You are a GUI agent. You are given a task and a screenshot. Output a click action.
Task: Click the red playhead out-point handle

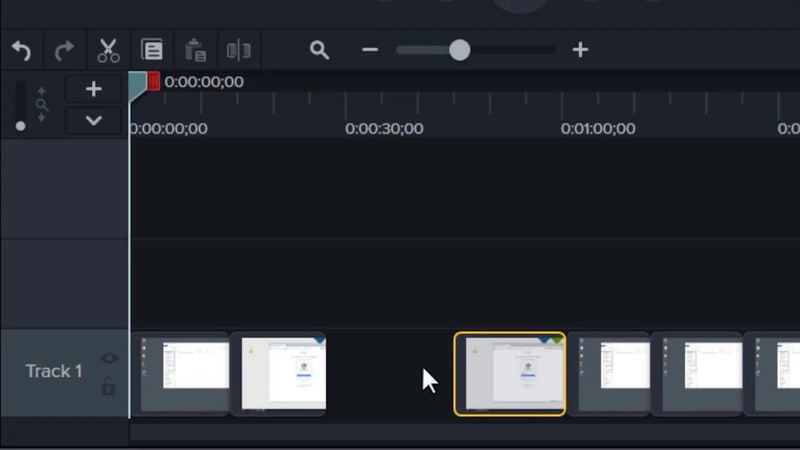[x=154, y=81]
